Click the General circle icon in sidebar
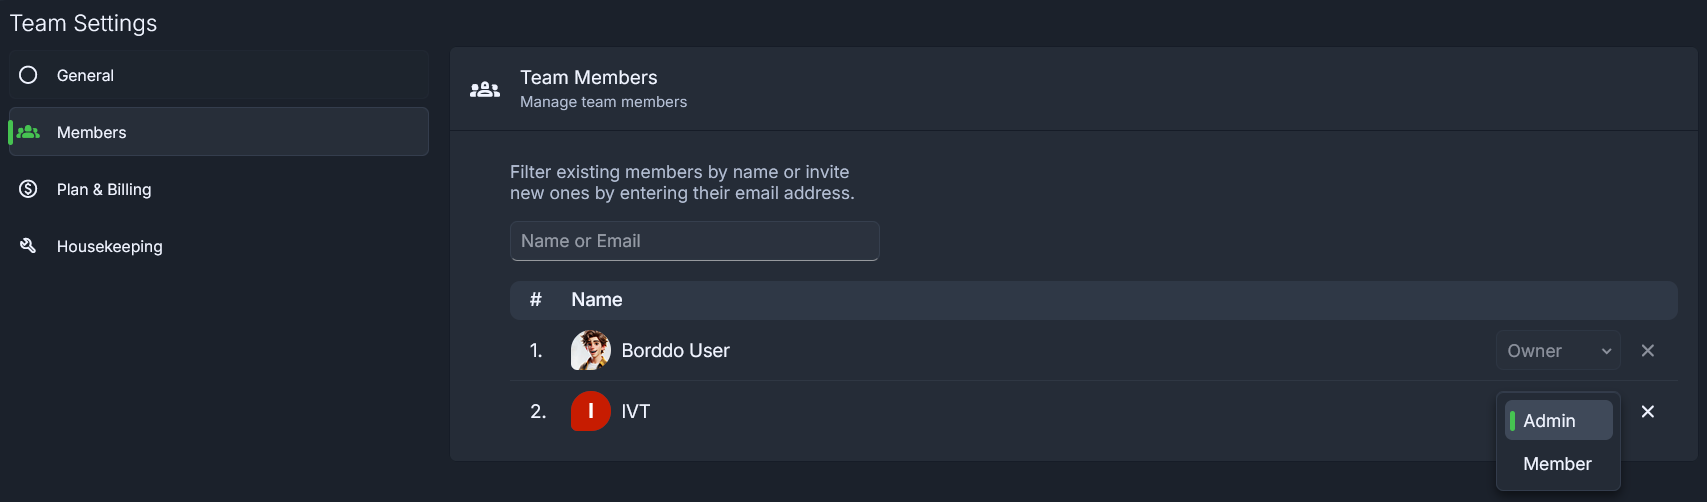The image size is (1707, 502). tap(28, 75)
